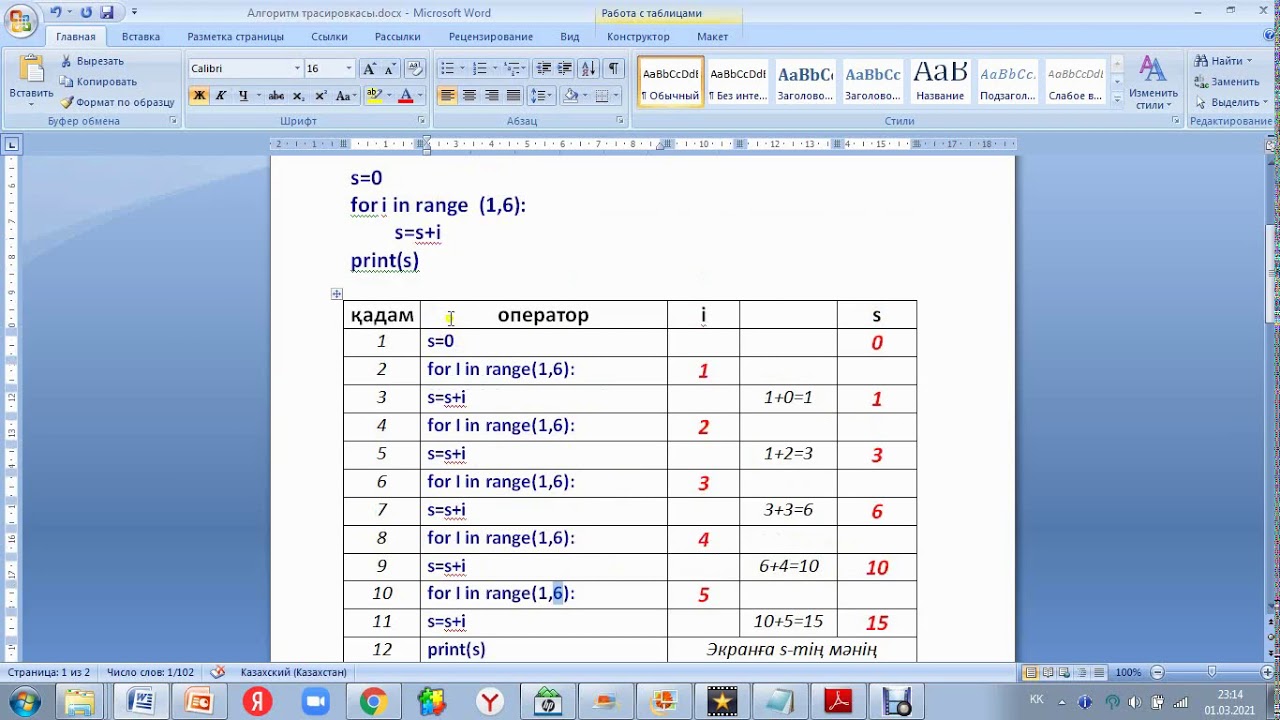Open the font name Calibri dropdown
The height and width of the screenshot is (720, 1280).
(x=297, y=68)
